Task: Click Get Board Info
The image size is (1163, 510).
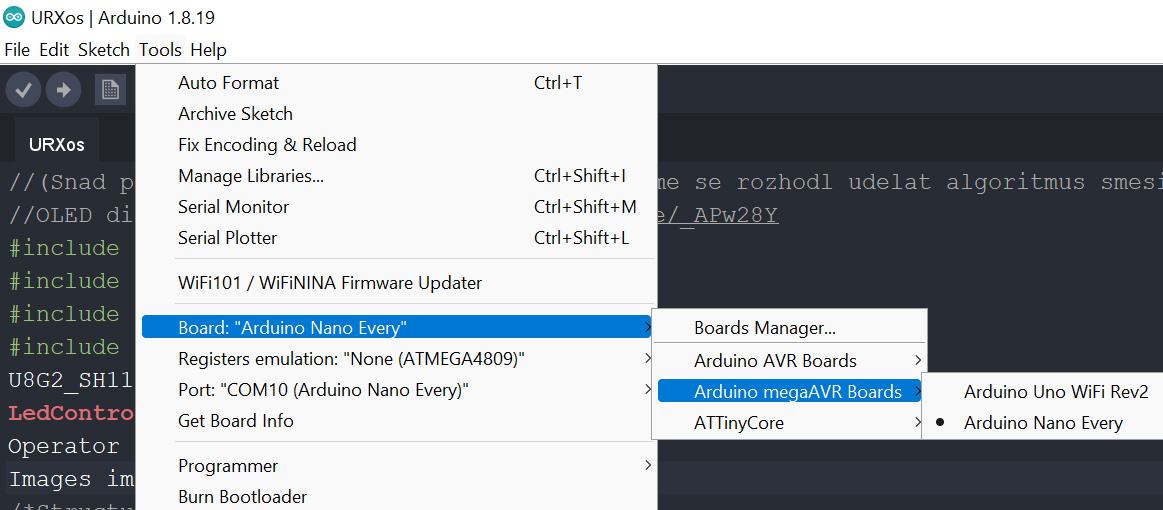Action: click(235, 421)
